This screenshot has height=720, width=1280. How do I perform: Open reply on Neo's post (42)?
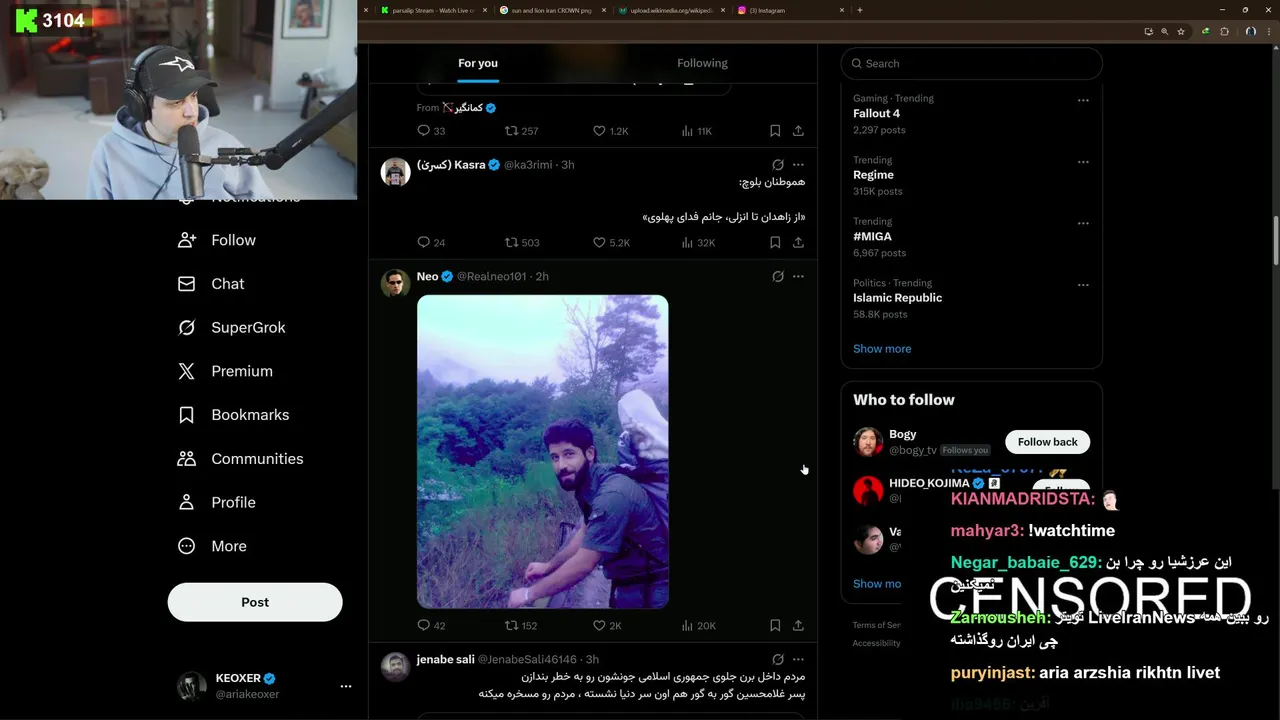point(431,625)
